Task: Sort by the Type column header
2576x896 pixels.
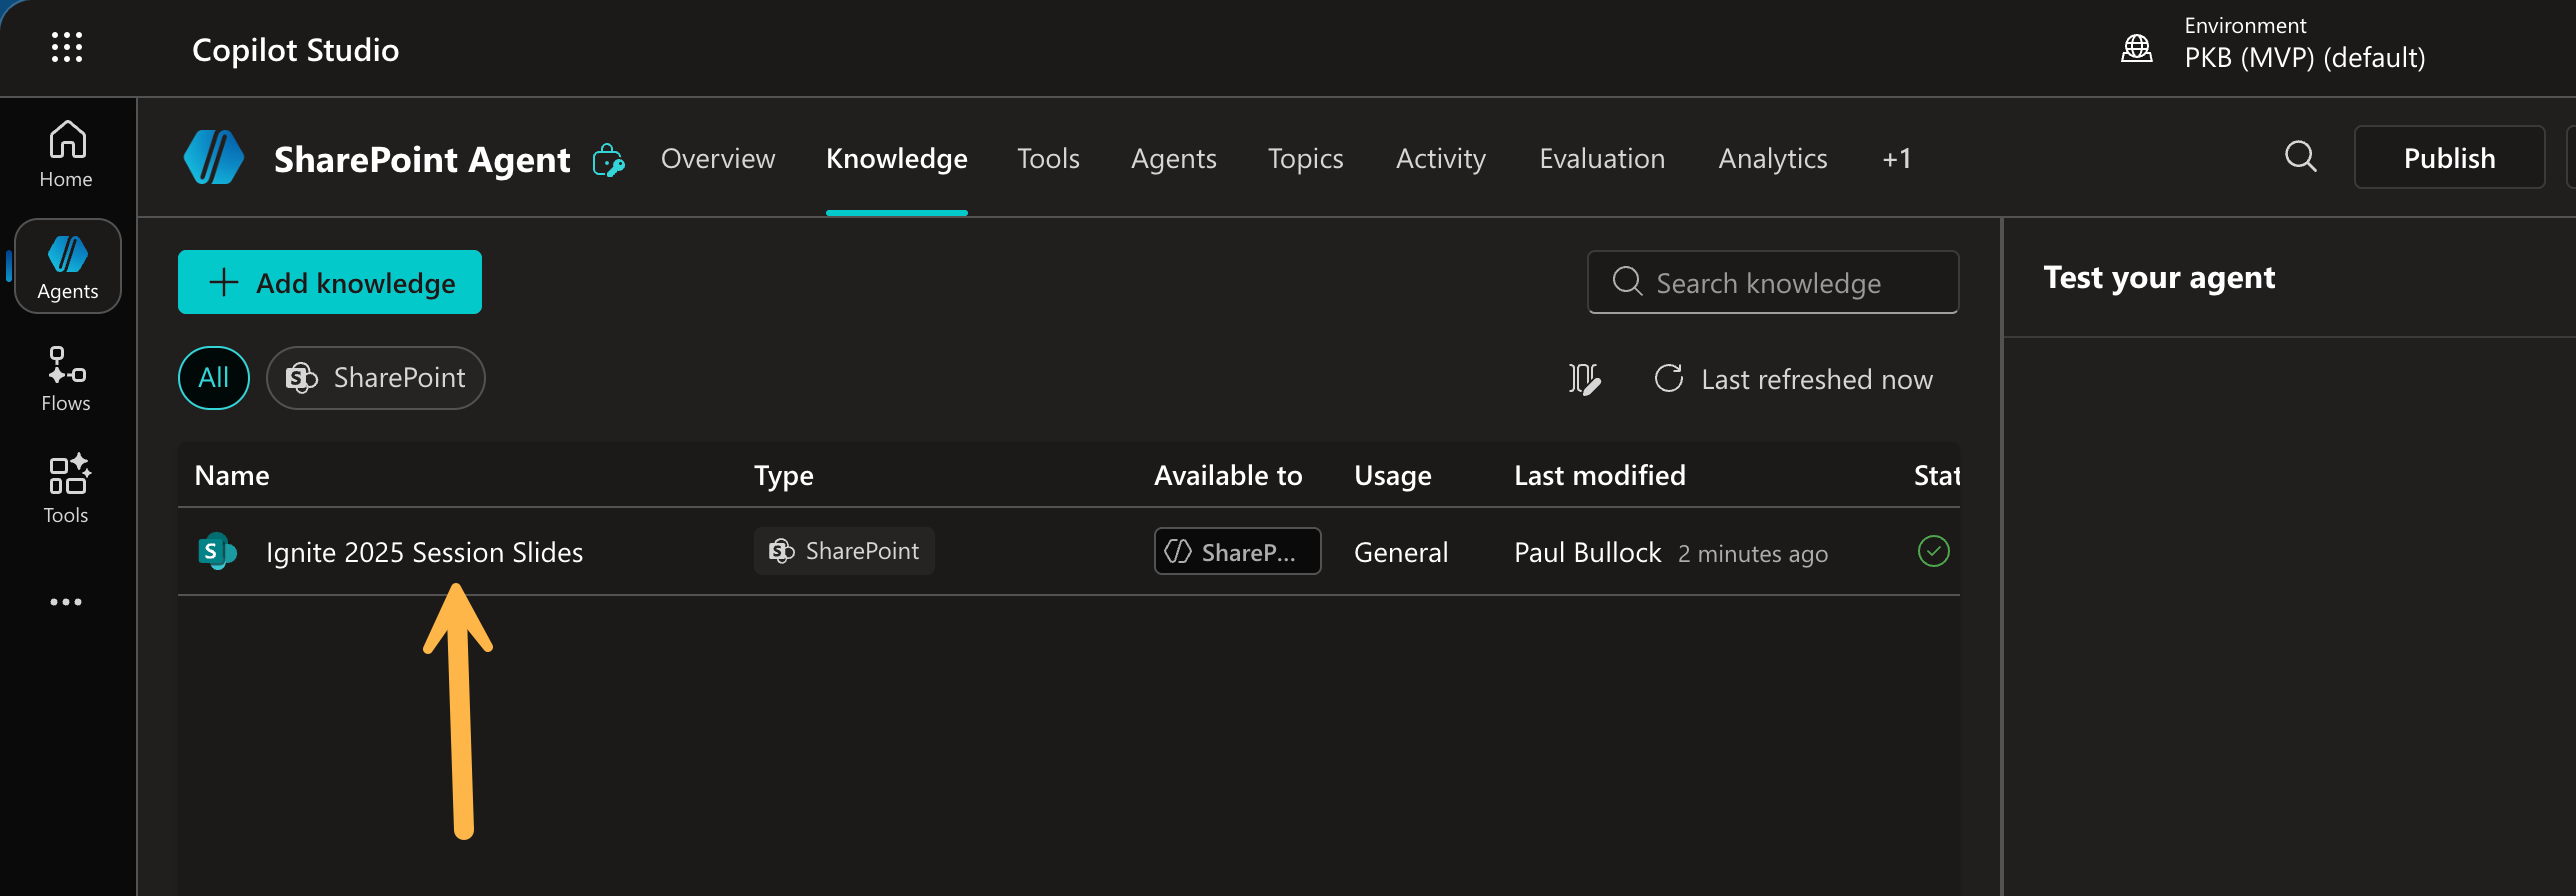Action: point(783,475)
